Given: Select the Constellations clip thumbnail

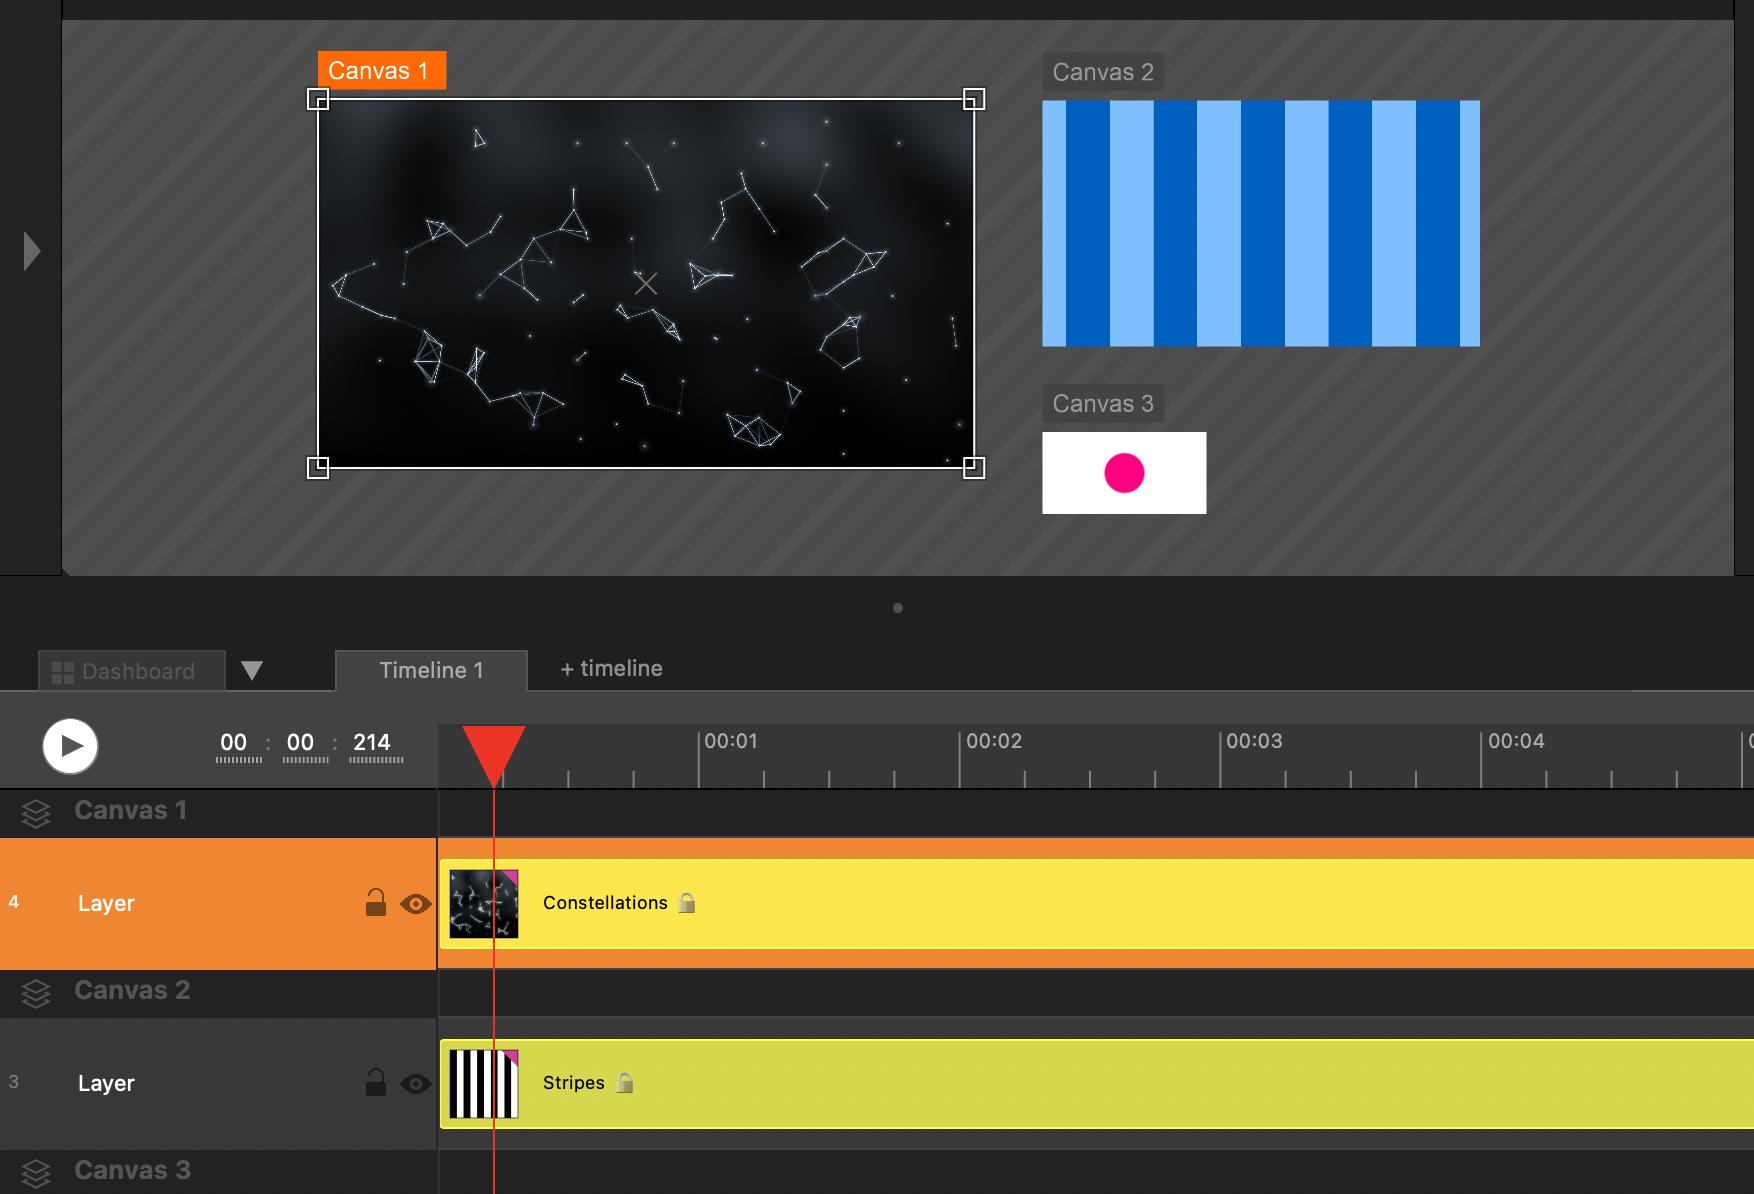Looking at the screenshot, I should 484,903.
